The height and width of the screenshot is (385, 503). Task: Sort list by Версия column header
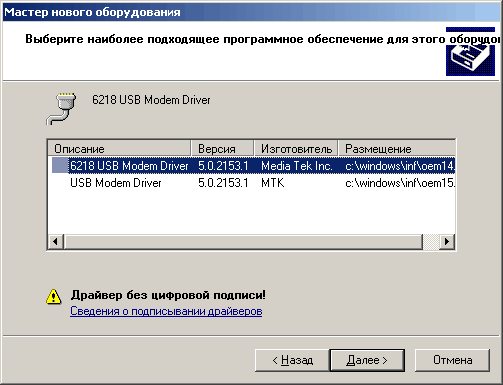(x=222, y=149)
